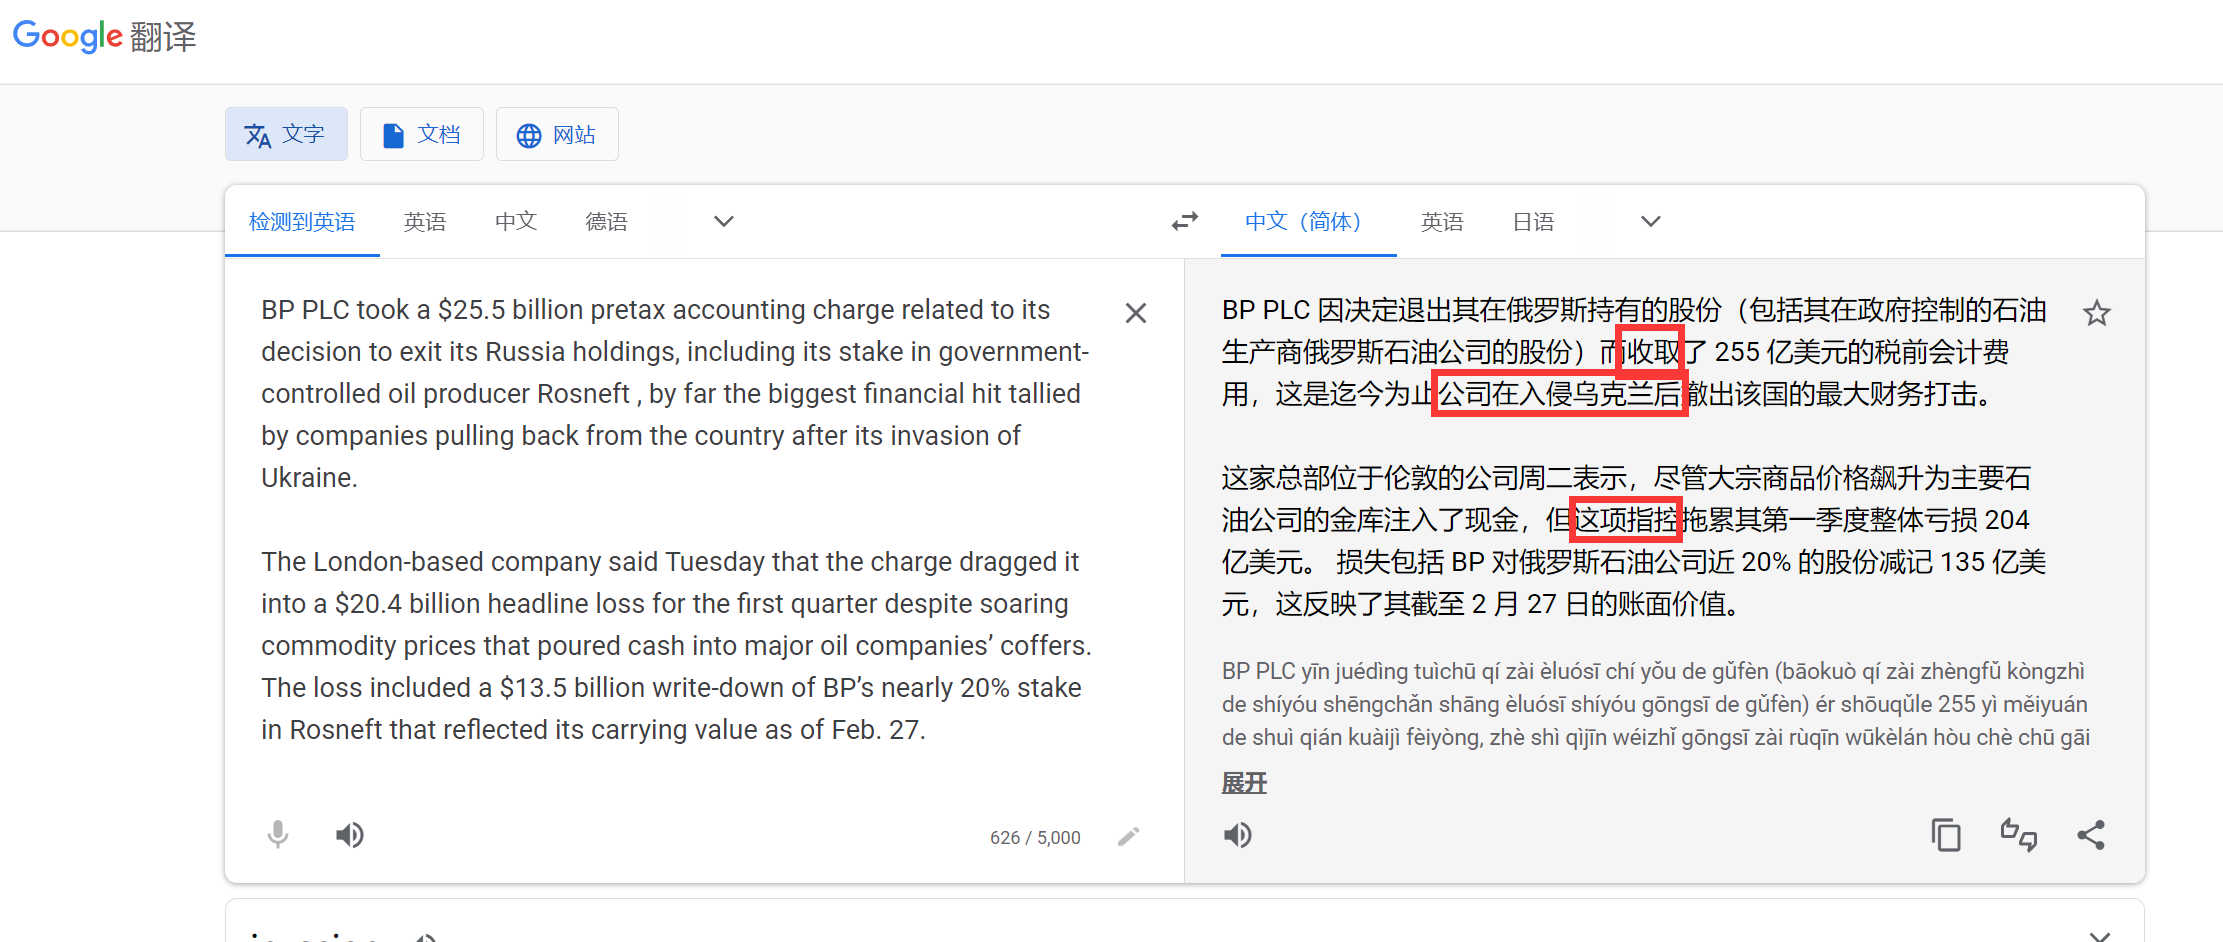Click the Google 翻译 logo

pos(103,37)
